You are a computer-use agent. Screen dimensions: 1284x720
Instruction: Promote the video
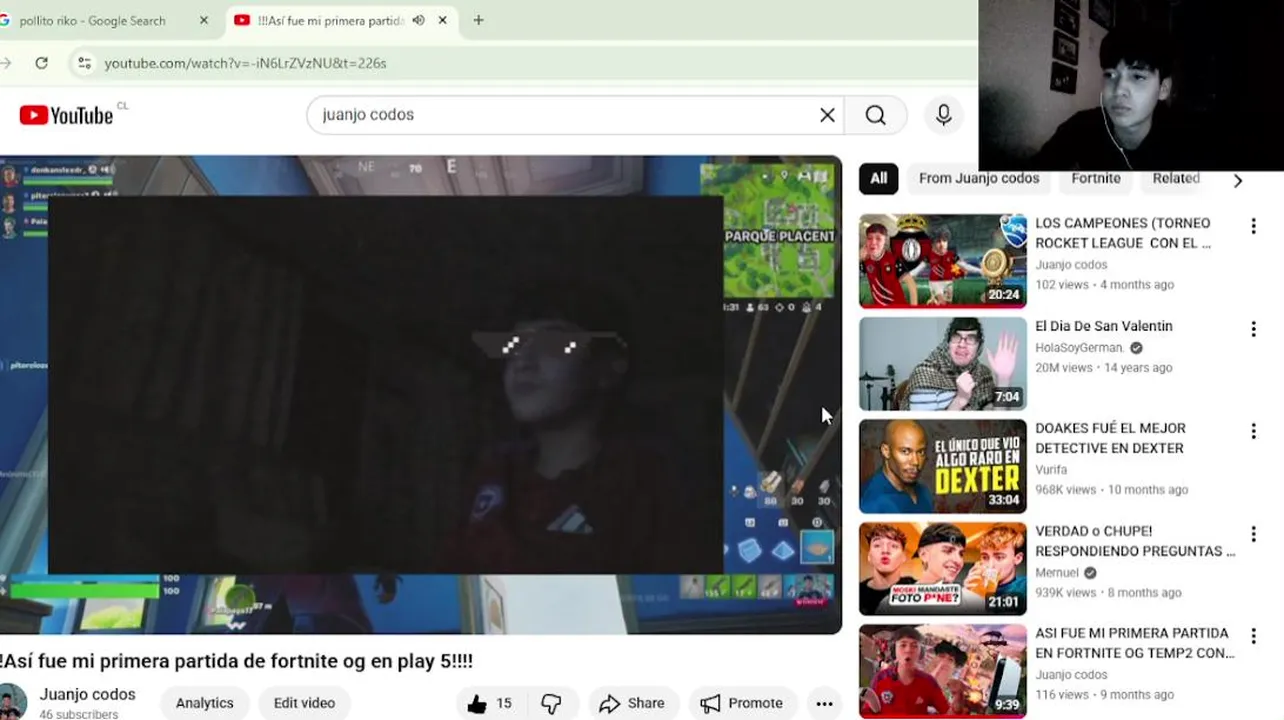(741, 703)
